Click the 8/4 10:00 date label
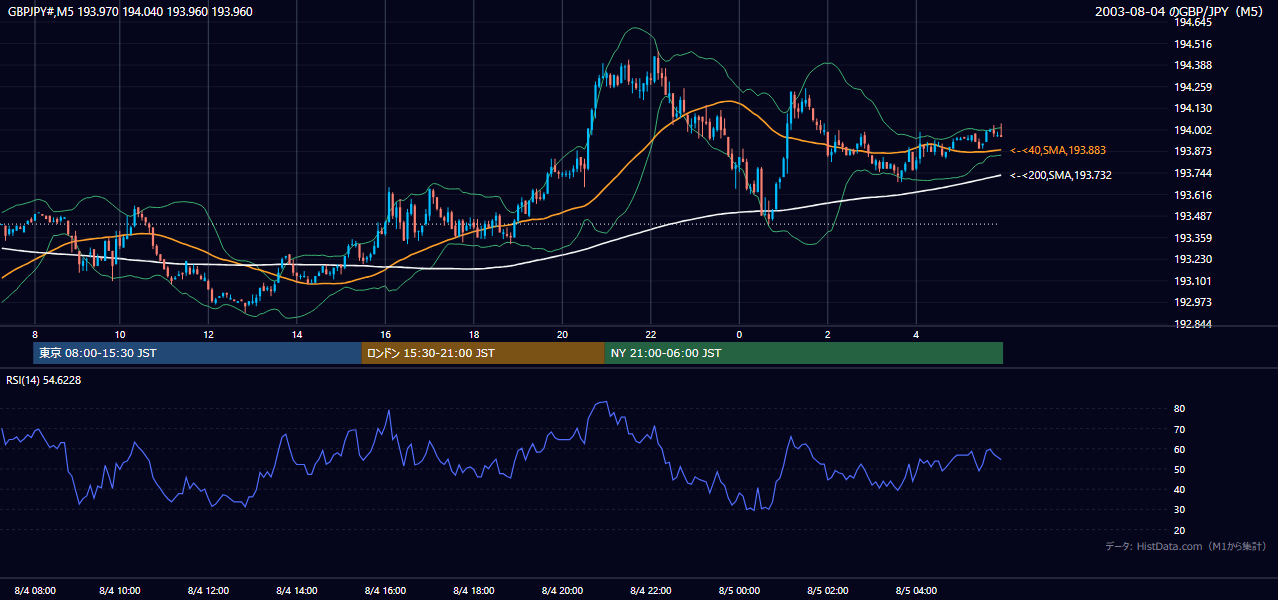The image size is (1278, 600). (120, 590)
